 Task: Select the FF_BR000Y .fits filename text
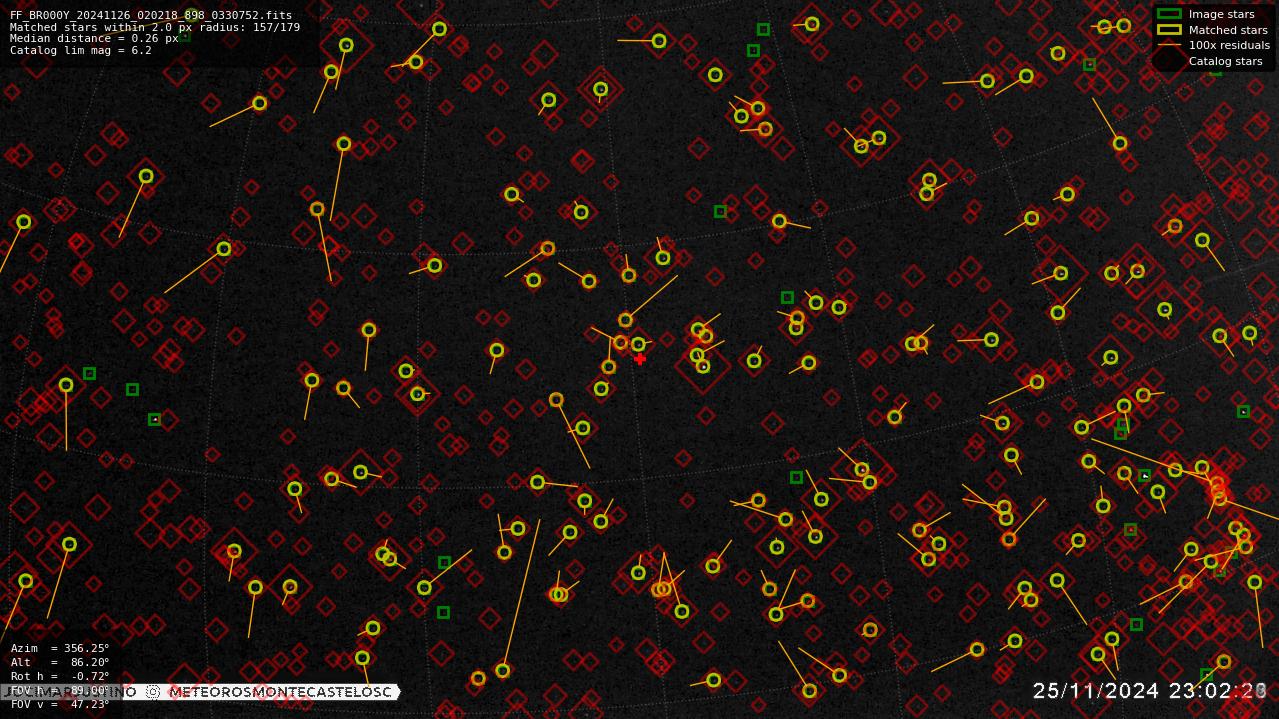pyautogui.click(x=151, y=15)
